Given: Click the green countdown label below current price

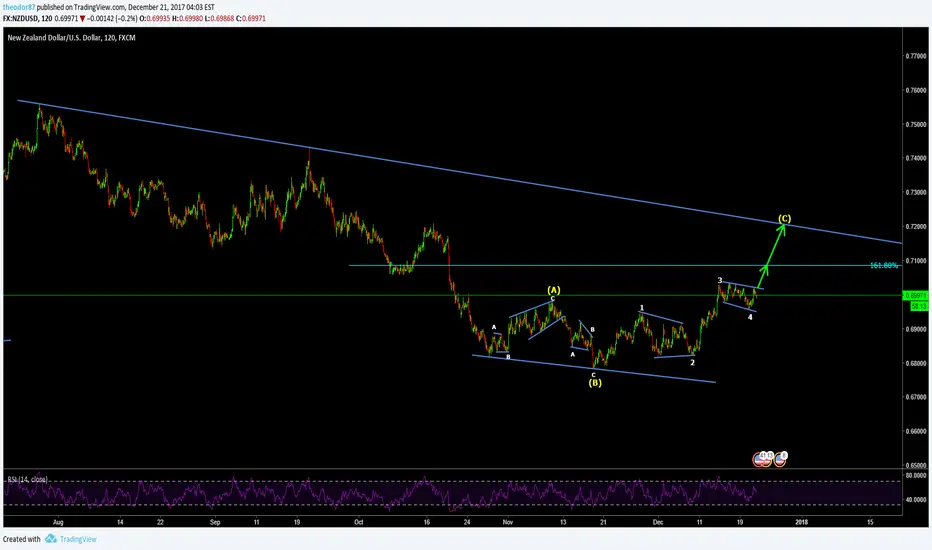Looking at the screenshot, I should pos(919,306).
